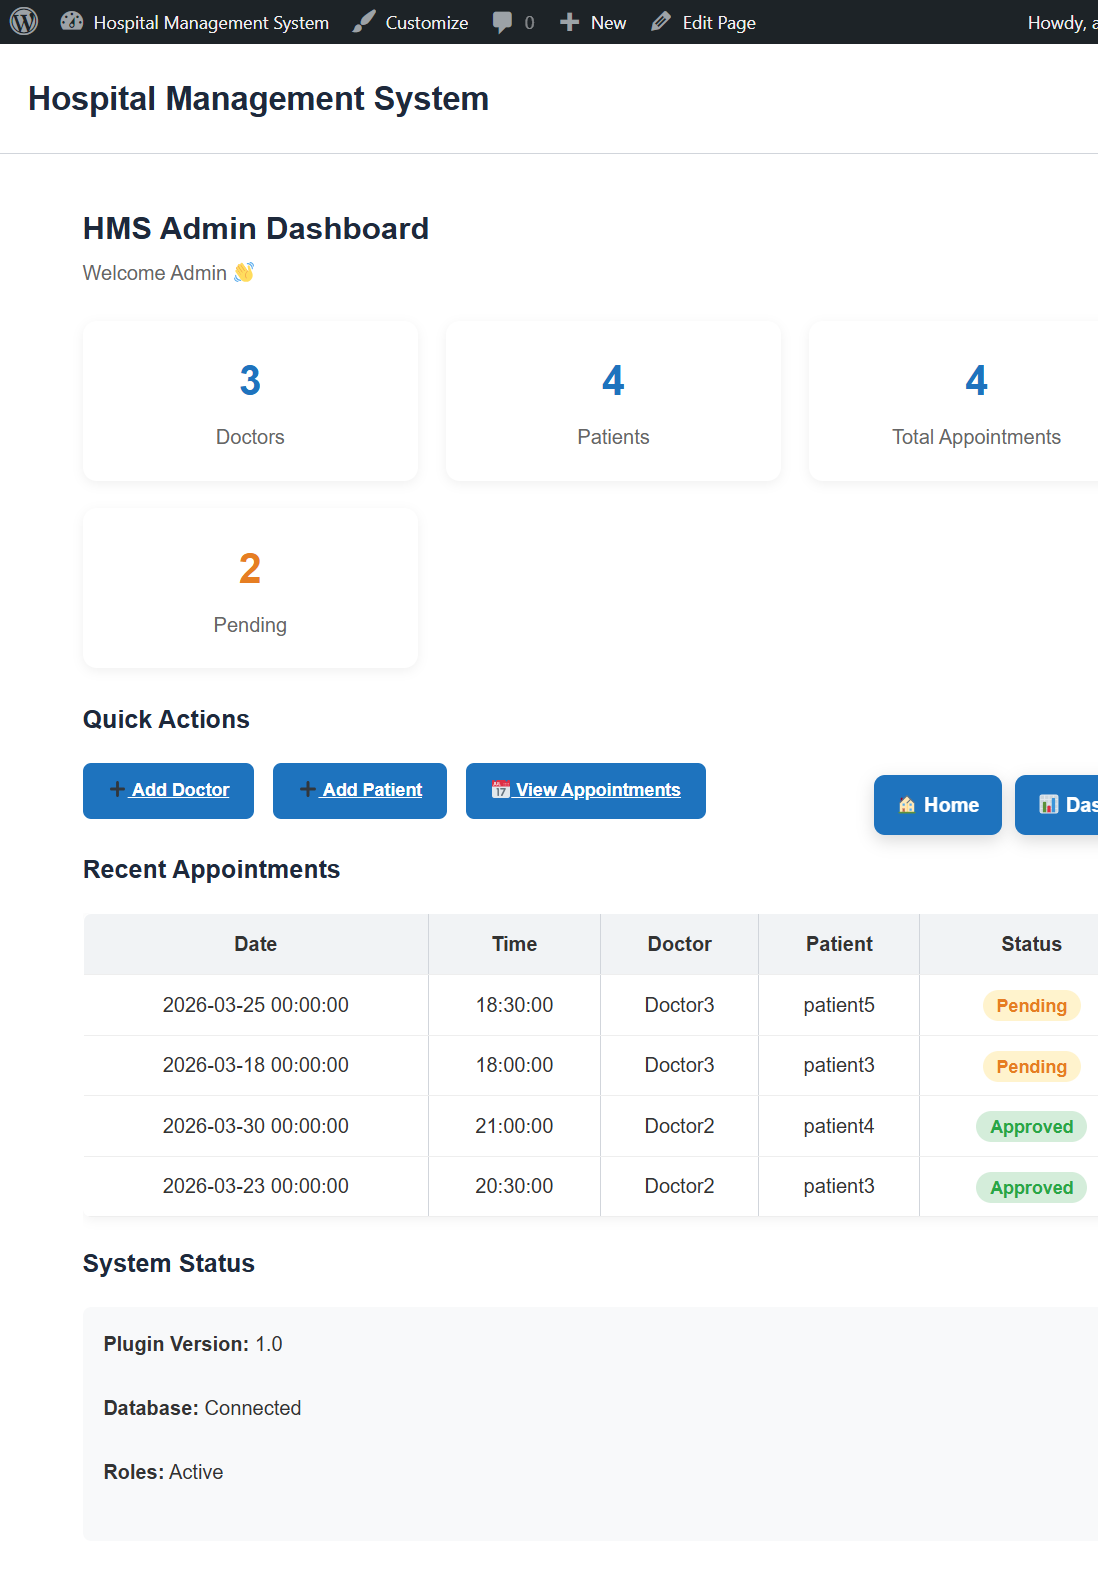
Task: Open Hospital Management System admin bar menu
Action: [x=195, y=22]
